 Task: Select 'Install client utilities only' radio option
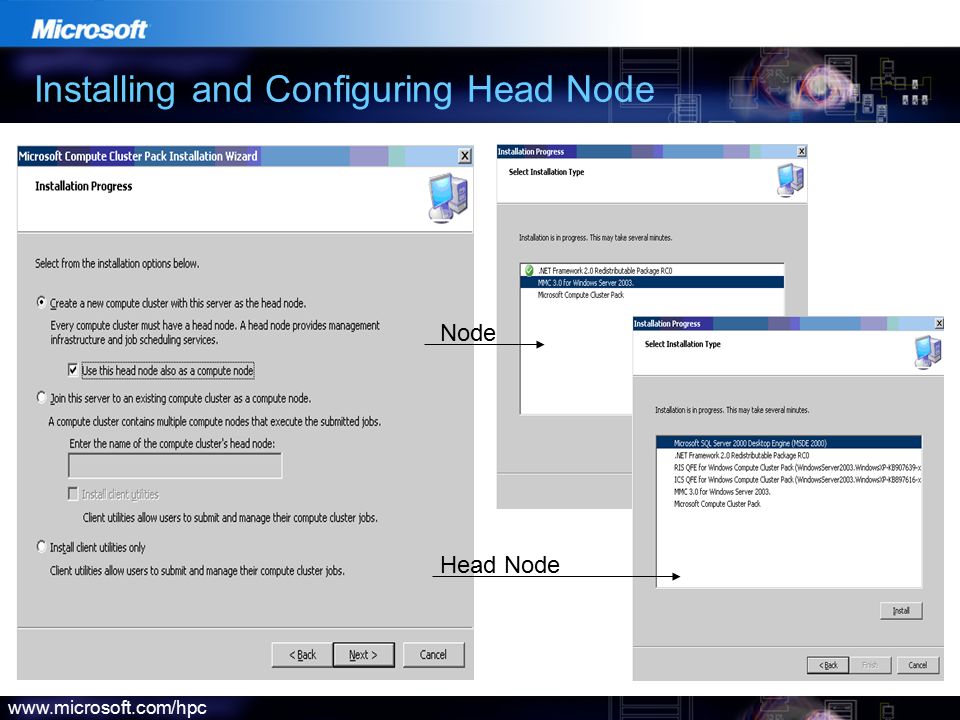pos(42,546)
